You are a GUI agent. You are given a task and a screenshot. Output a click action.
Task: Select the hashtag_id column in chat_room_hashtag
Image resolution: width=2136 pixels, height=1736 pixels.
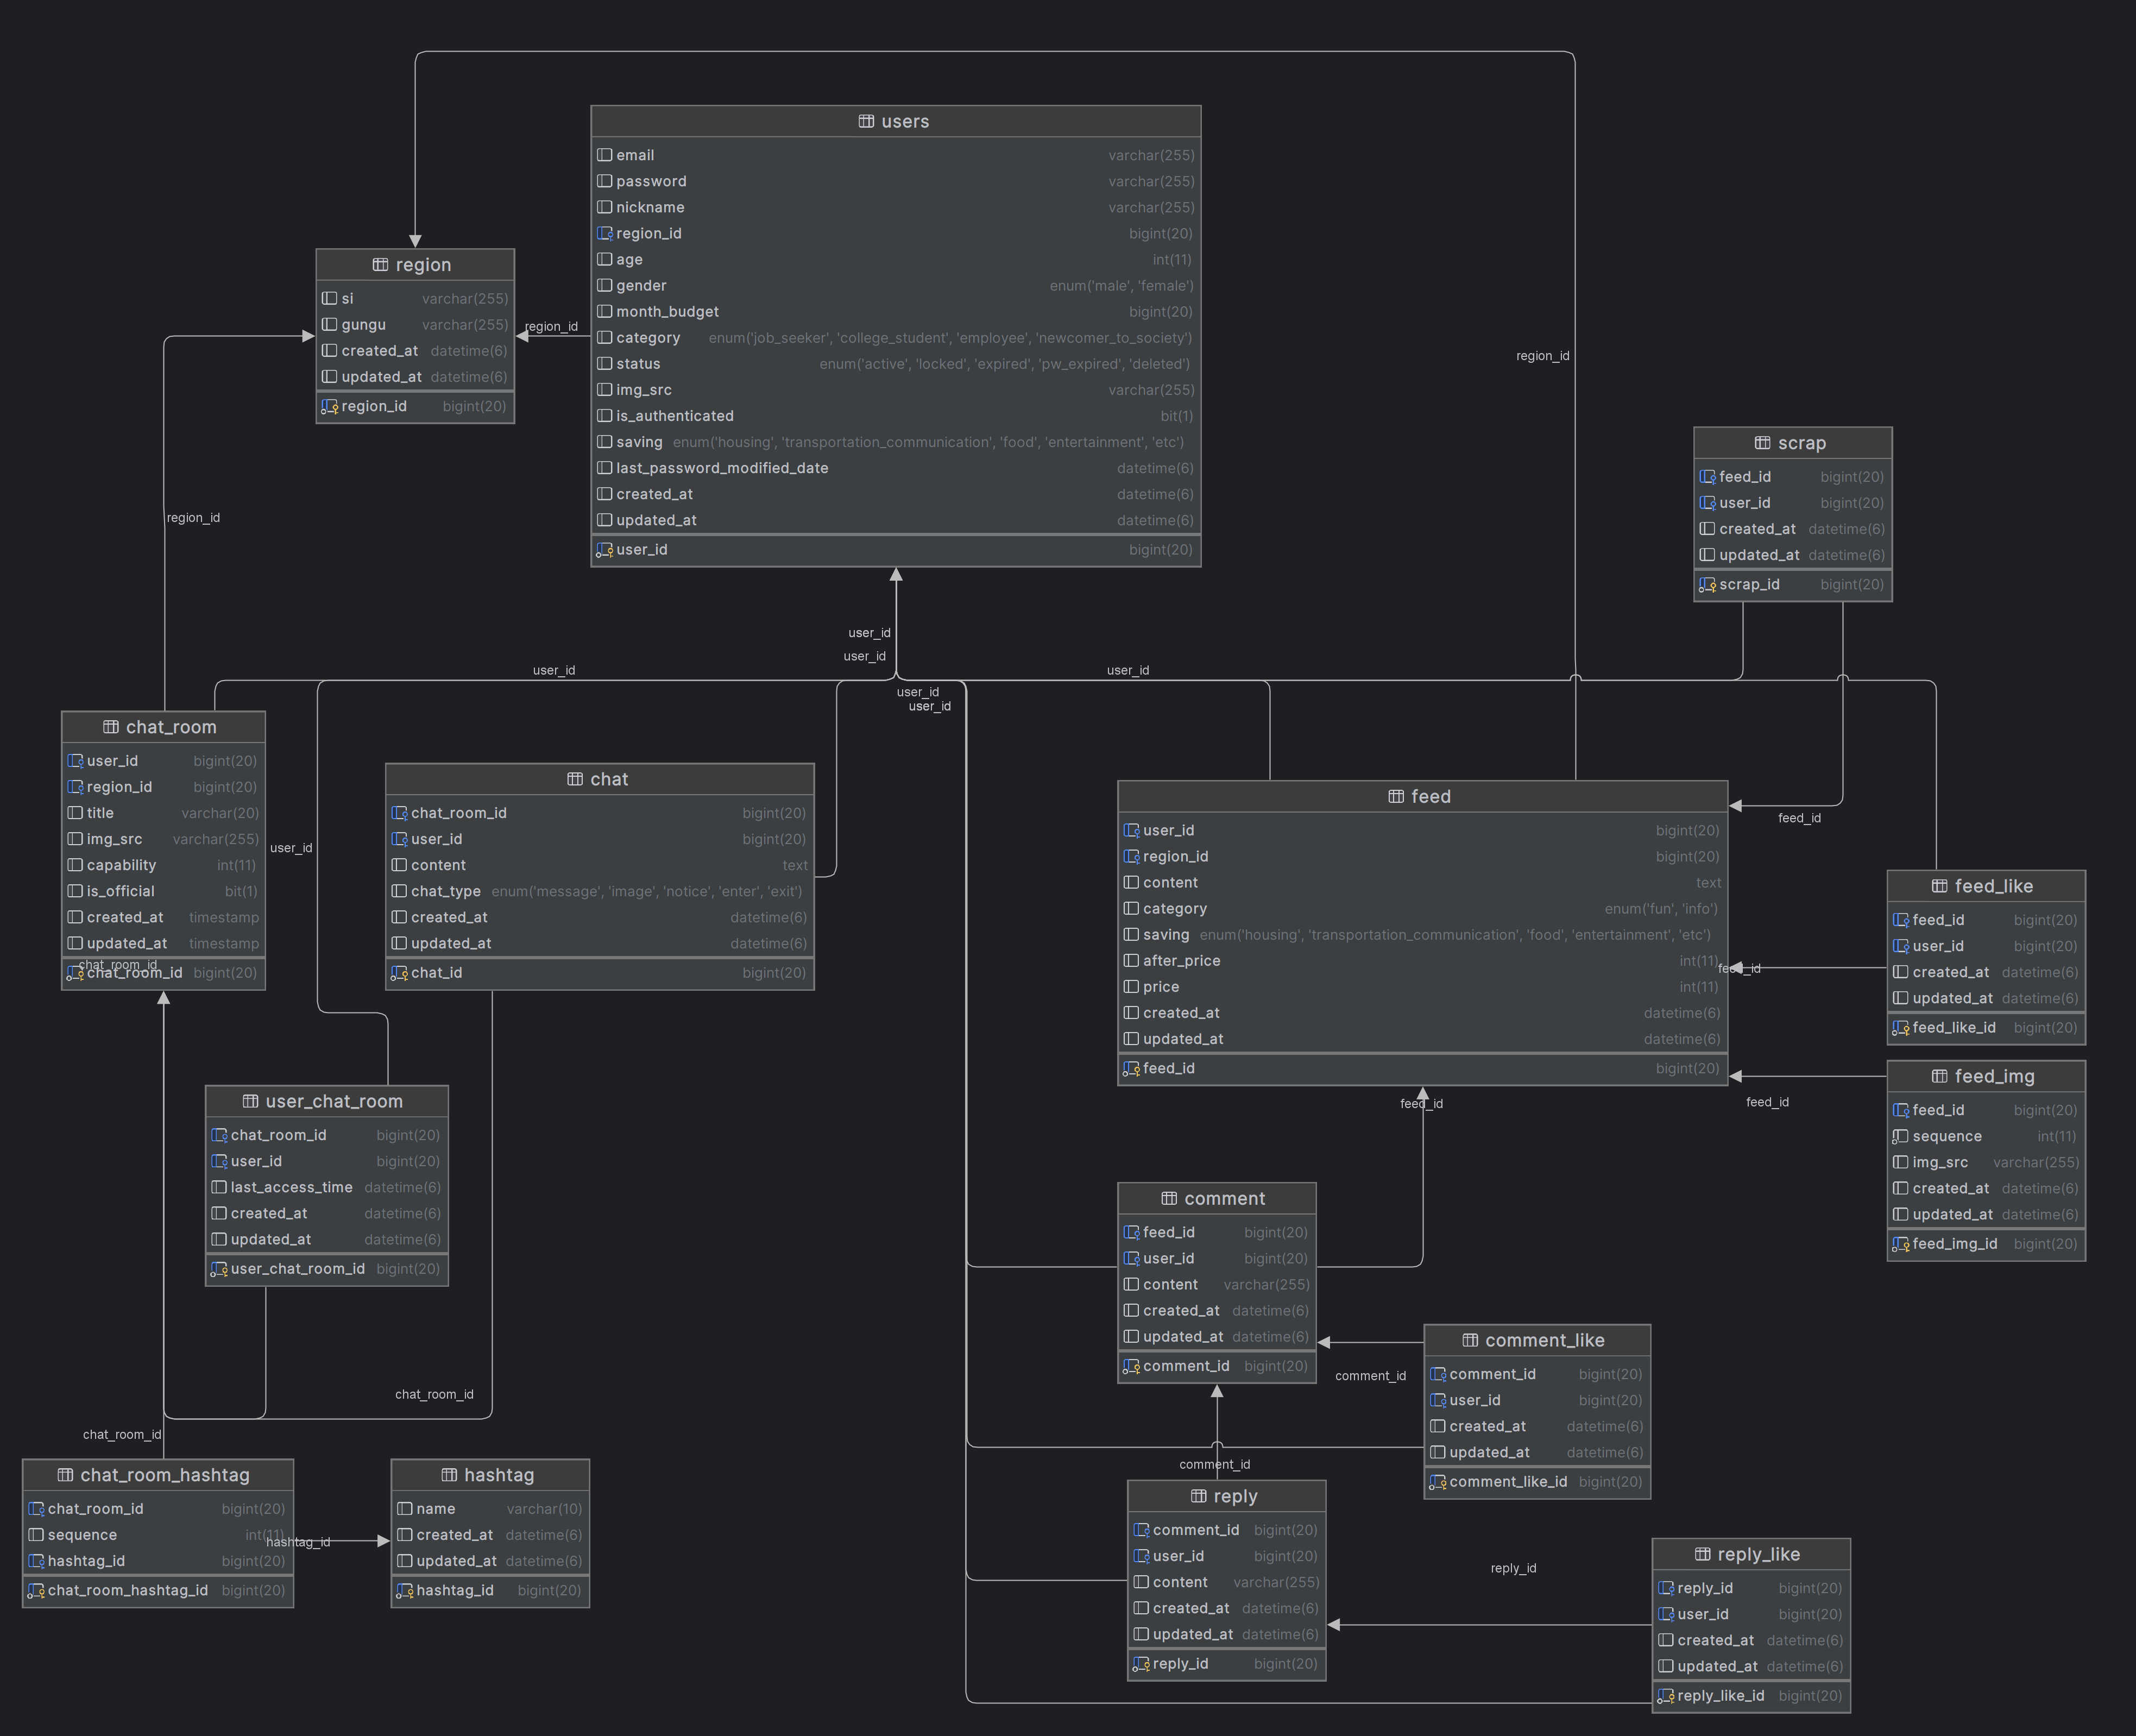(x=158, y=1561)
